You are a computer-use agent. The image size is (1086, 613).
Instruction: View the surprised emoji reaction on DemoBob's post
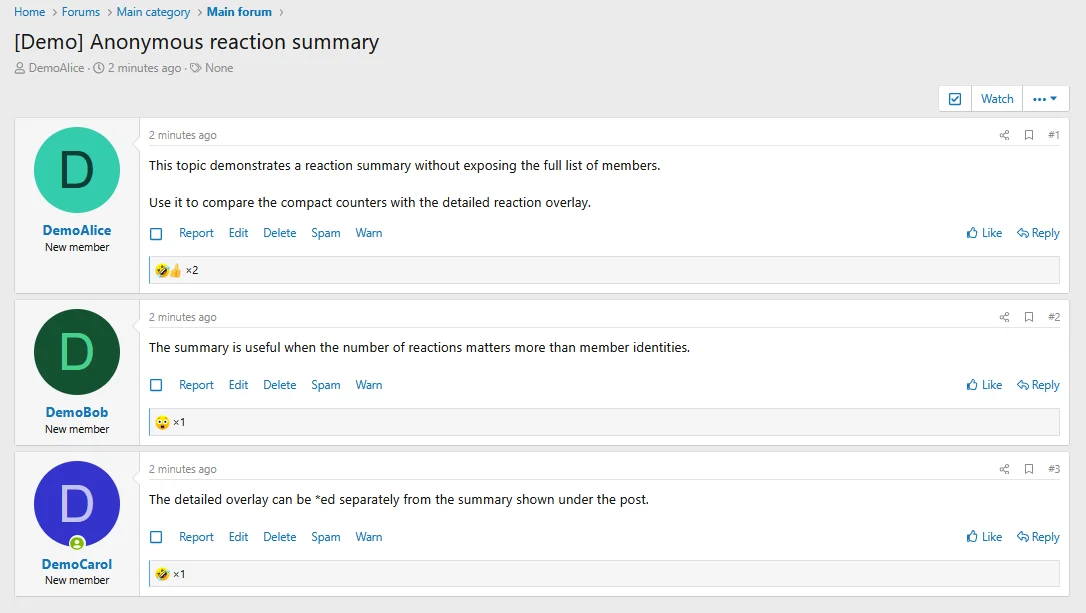[x=162, y=422]
